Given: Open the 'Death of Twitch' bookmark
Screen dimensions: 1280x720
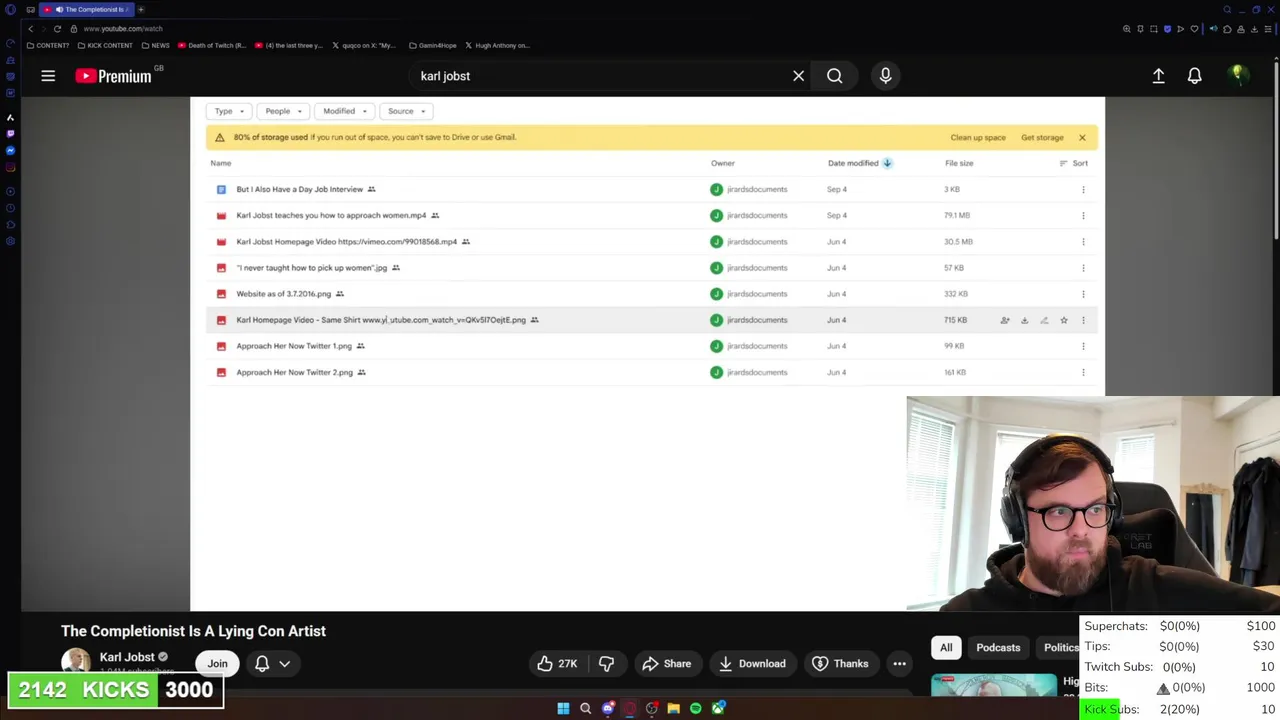Looking at the screenshot, I should 212,45.
